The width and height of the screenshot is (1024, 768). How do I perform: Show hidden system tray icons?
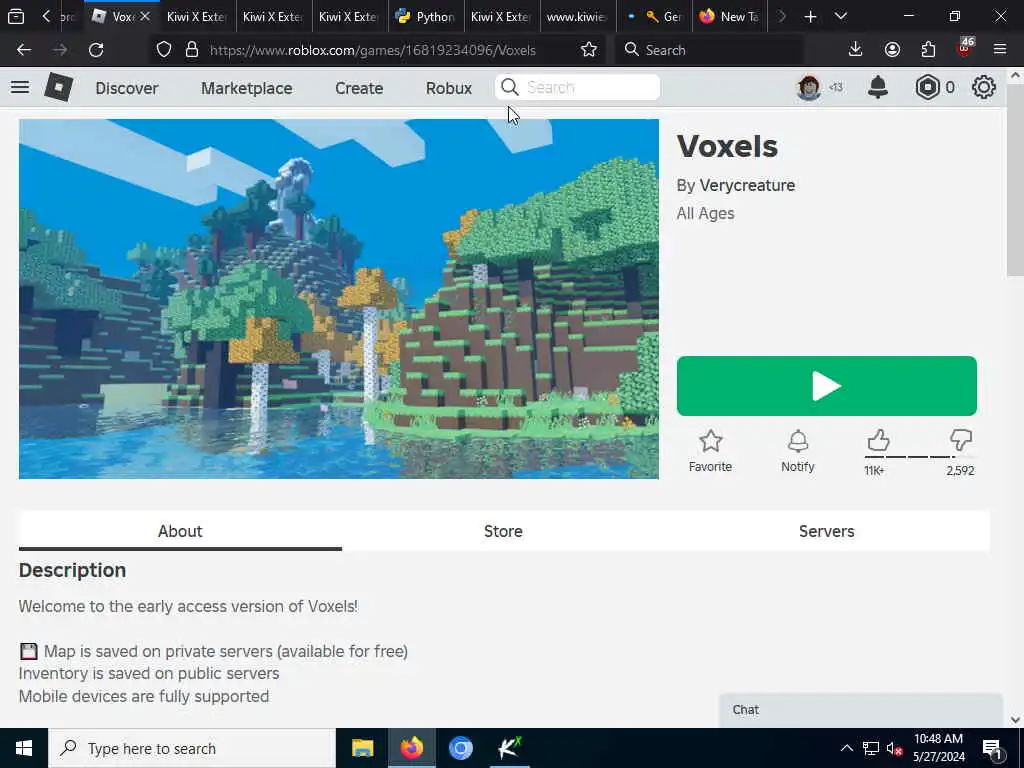click(846, 748)
